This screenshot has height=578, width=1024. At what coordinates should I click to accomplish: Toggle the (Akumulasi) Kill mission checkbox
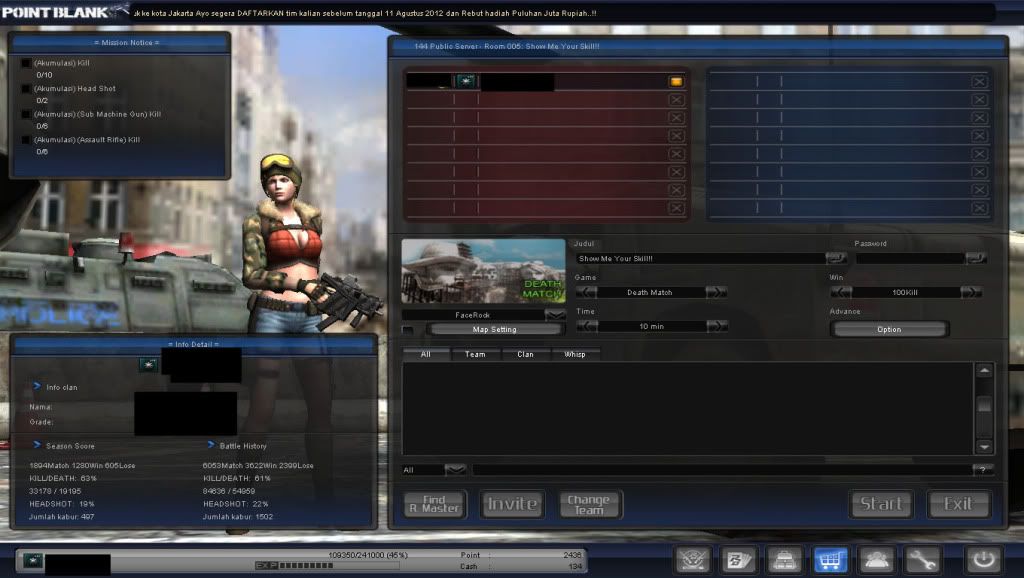(26, 63)
